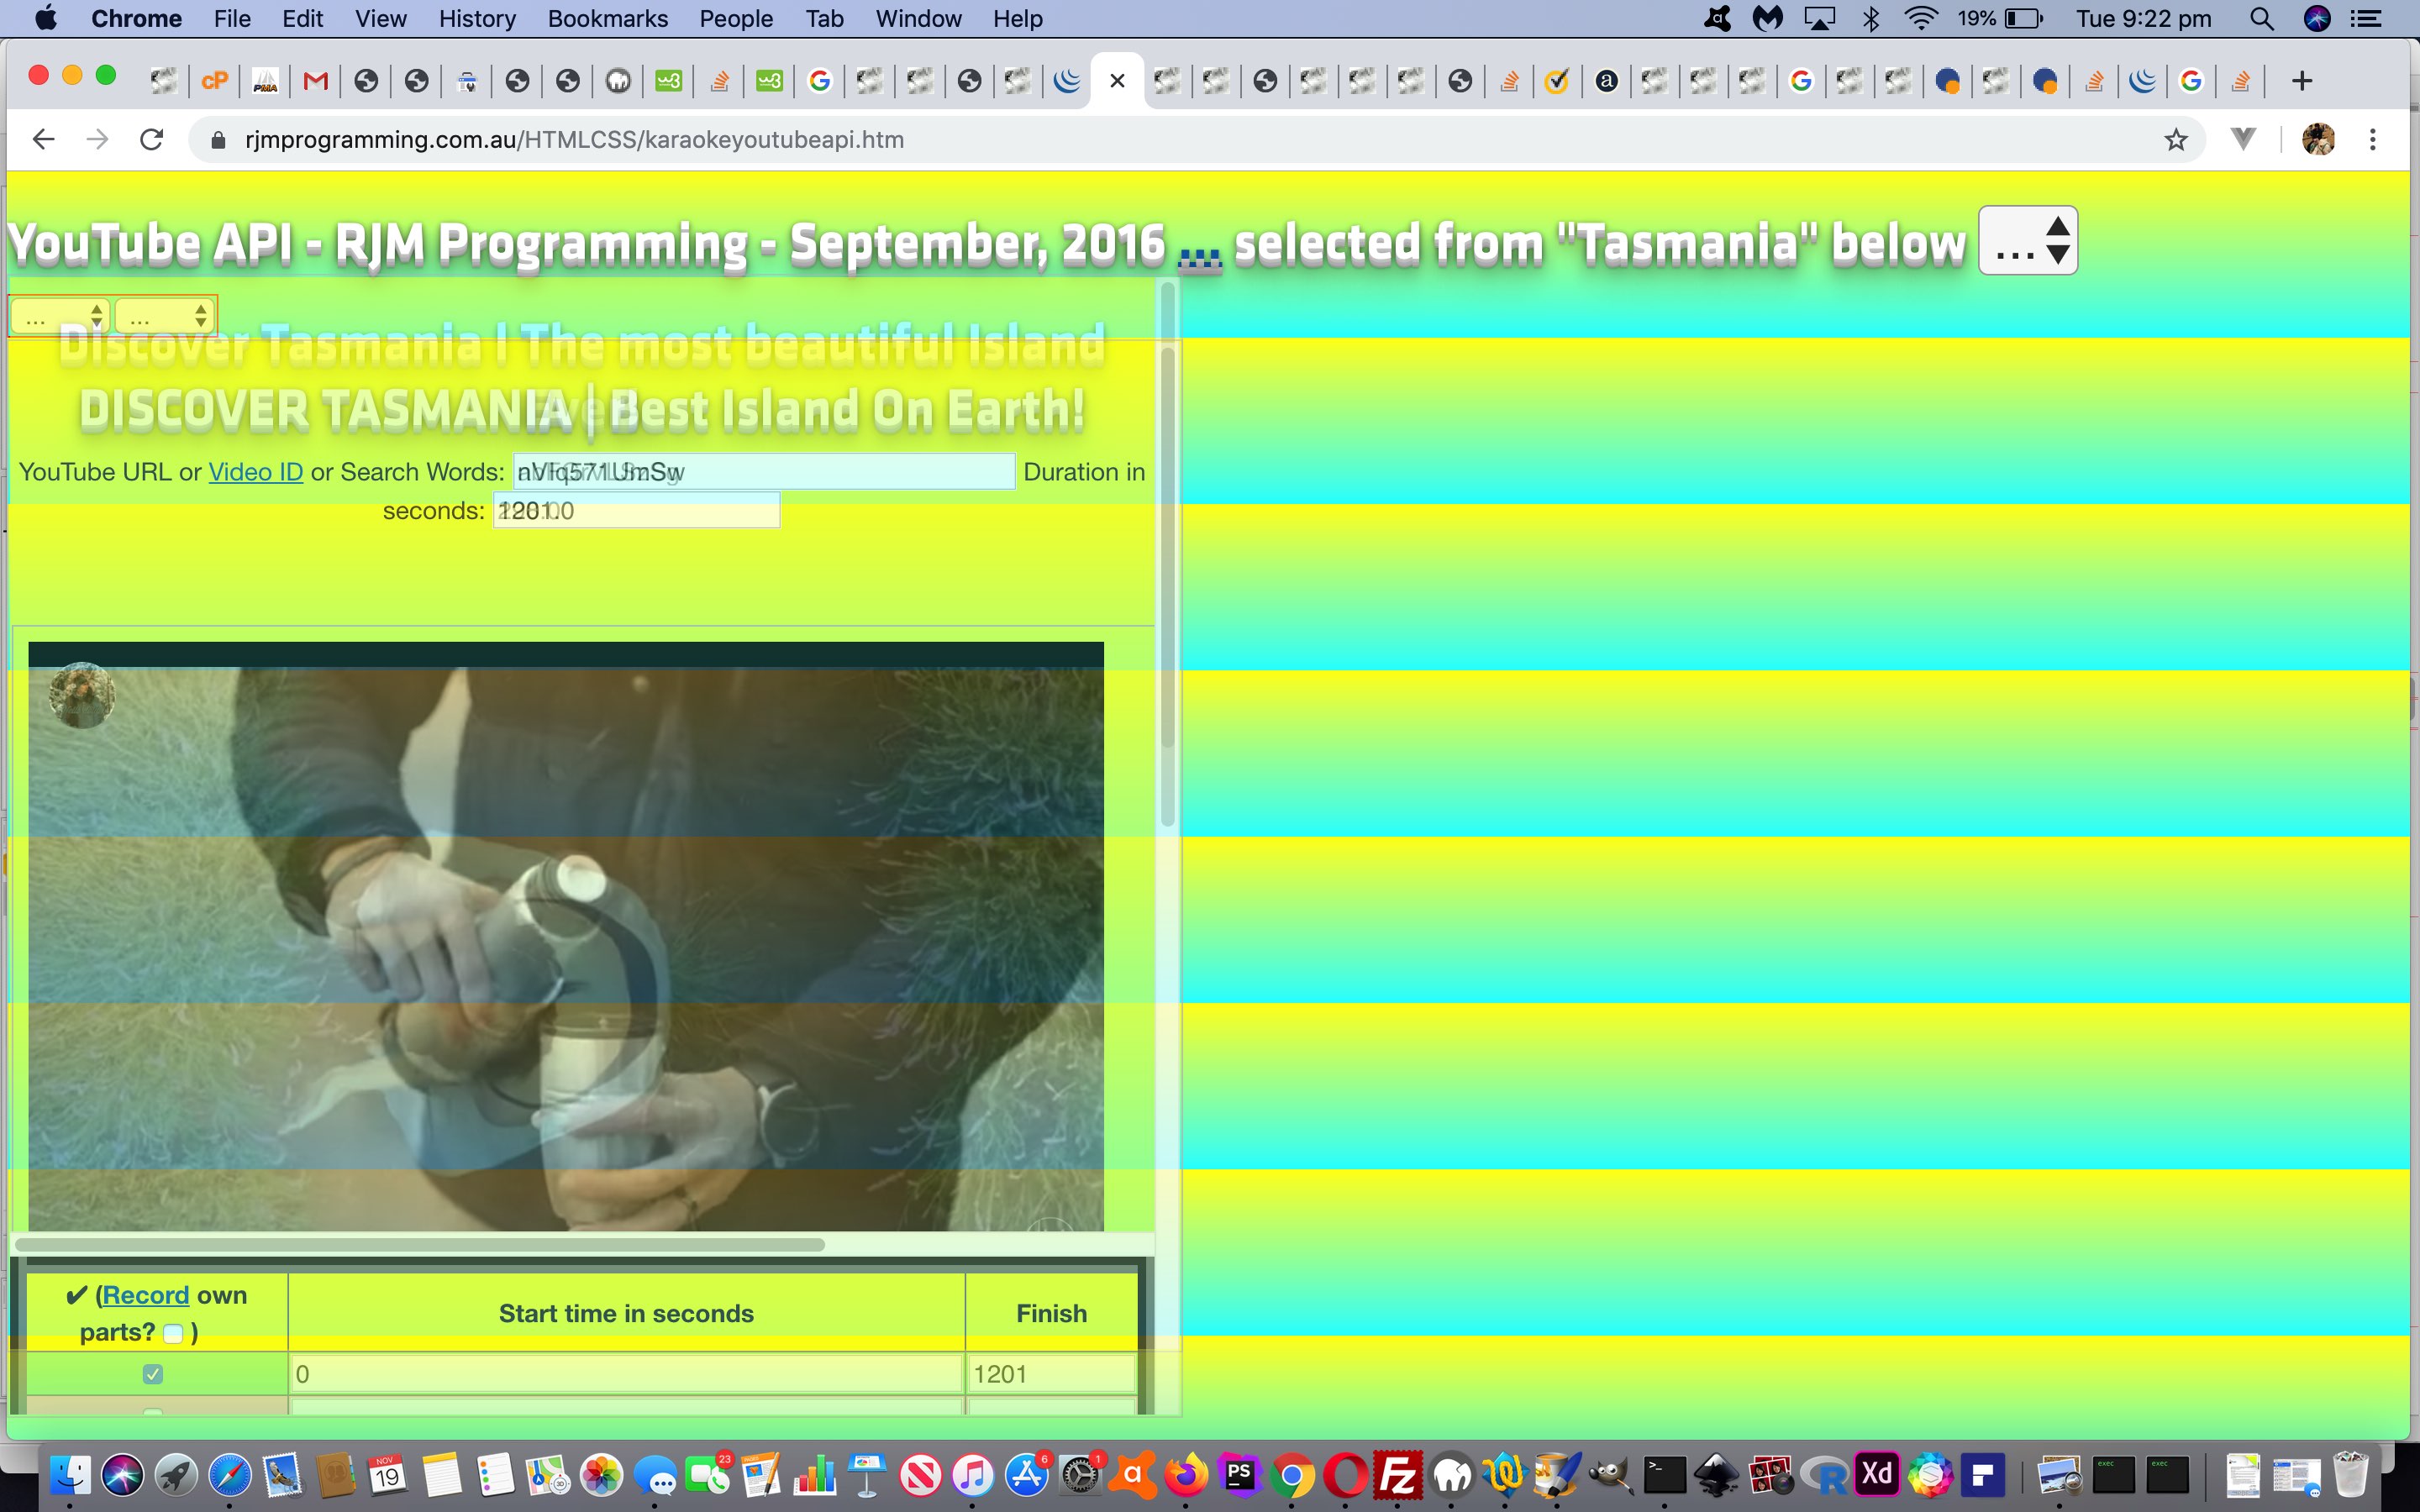Screen dimensions: 2420x1512
Task: Click the start time field containing 0
Action: pos(626,1374)
